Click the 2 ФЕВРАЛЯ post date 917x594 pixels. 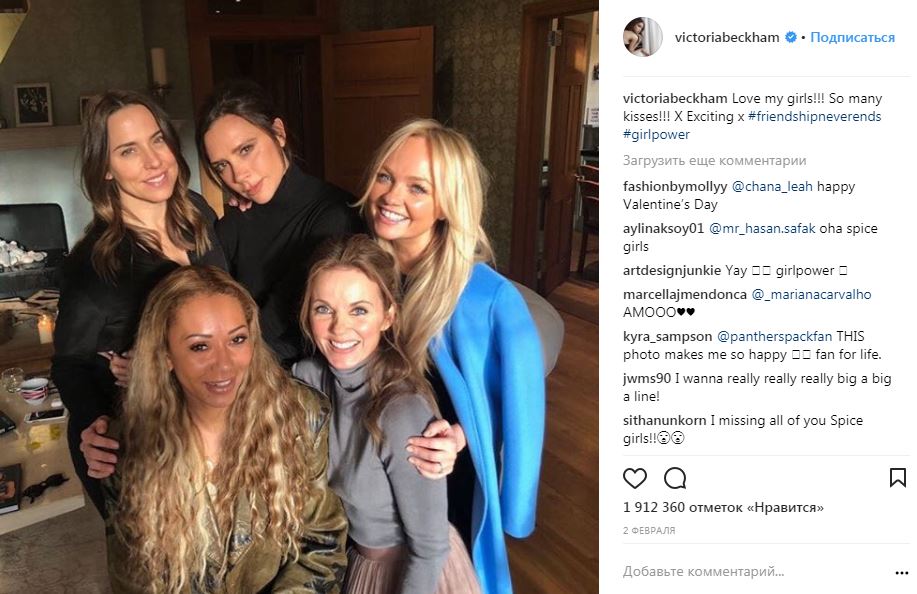pyautogui.click(x=649, y=530)
